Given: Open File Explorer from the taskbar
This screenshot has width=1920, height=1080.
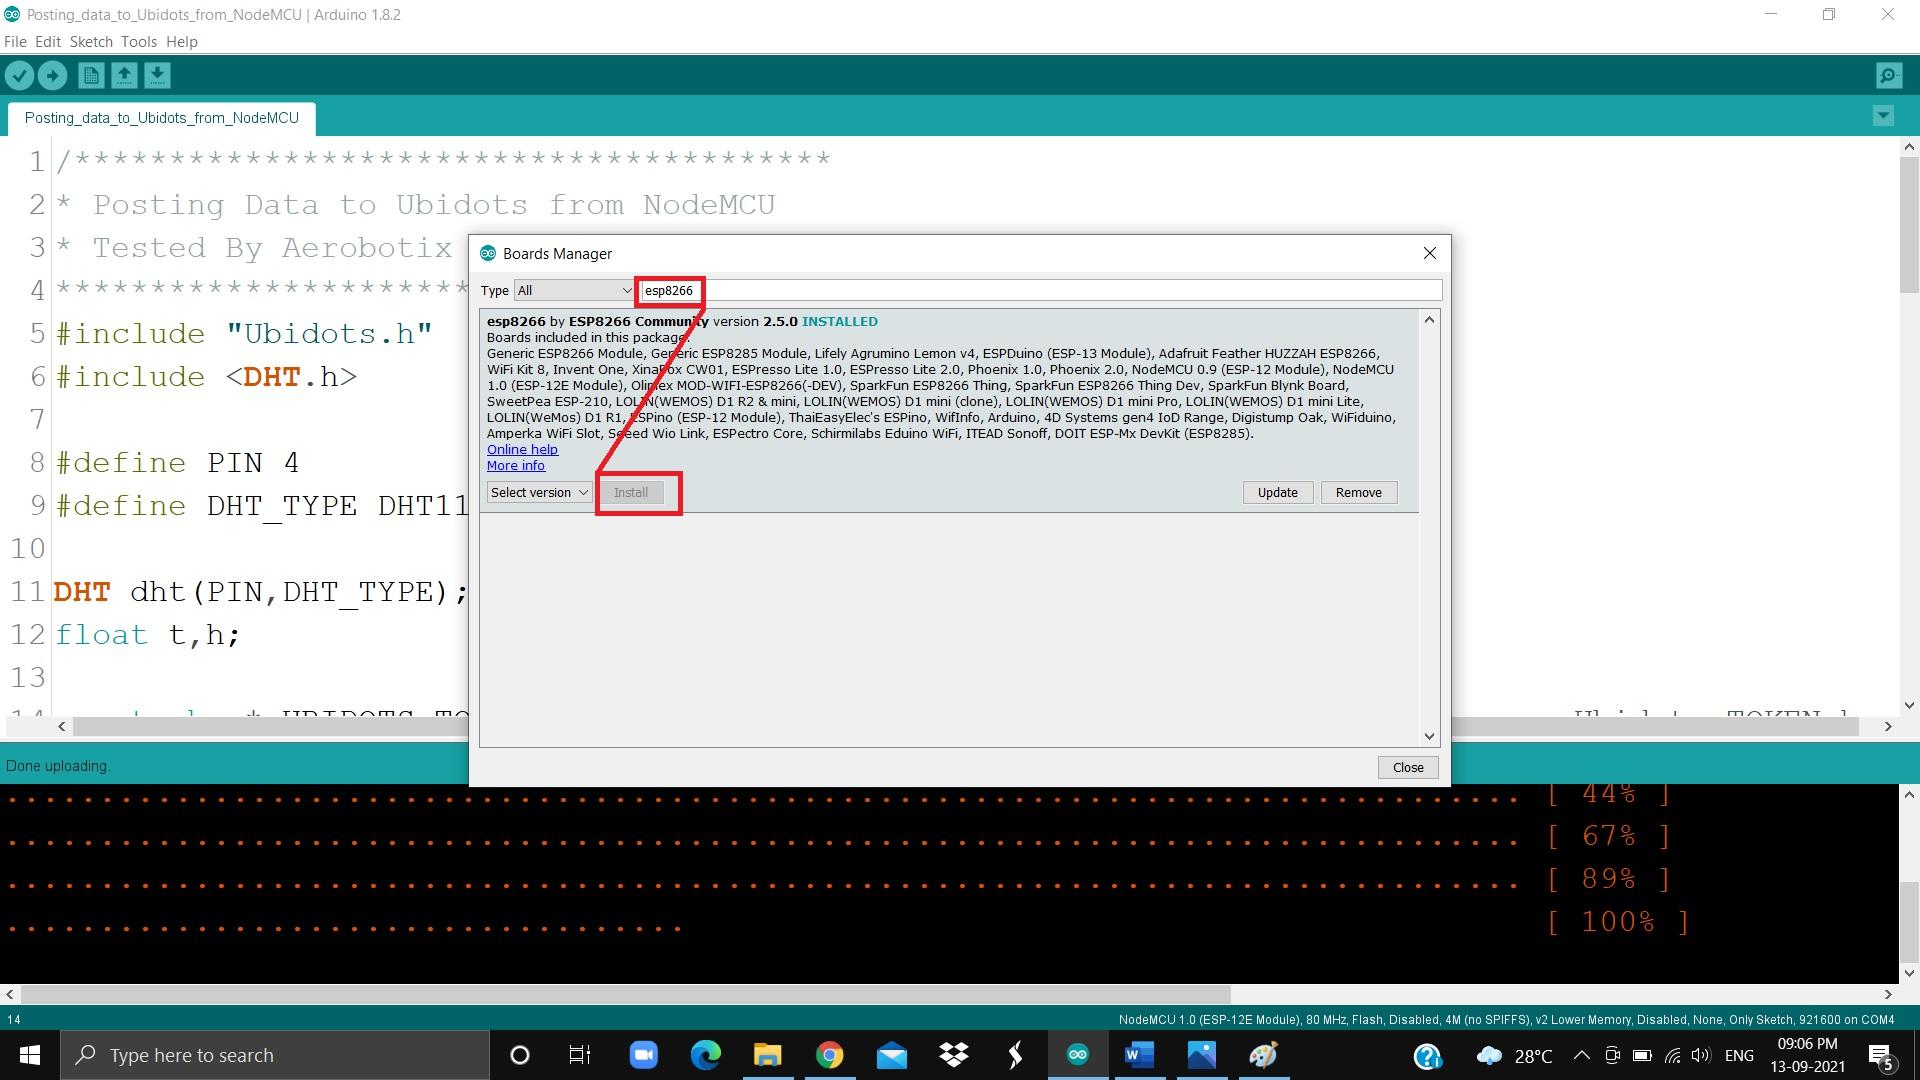Looking at the screenshot, I should pyautogui.click(x=767, y=1055).
